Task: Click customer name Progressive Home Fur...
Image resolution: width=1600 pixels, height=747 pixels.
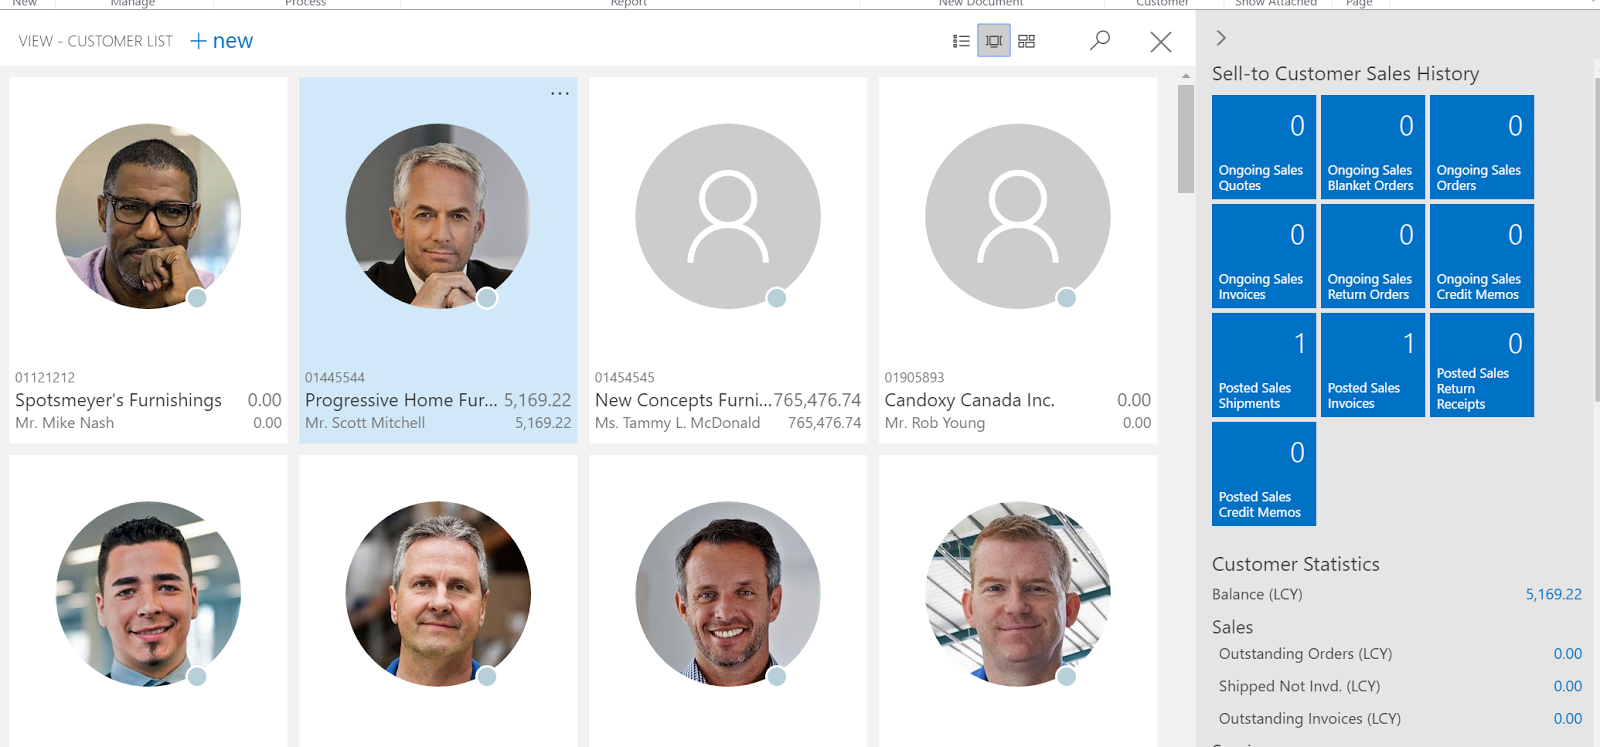Action: [x=401, y=400]
